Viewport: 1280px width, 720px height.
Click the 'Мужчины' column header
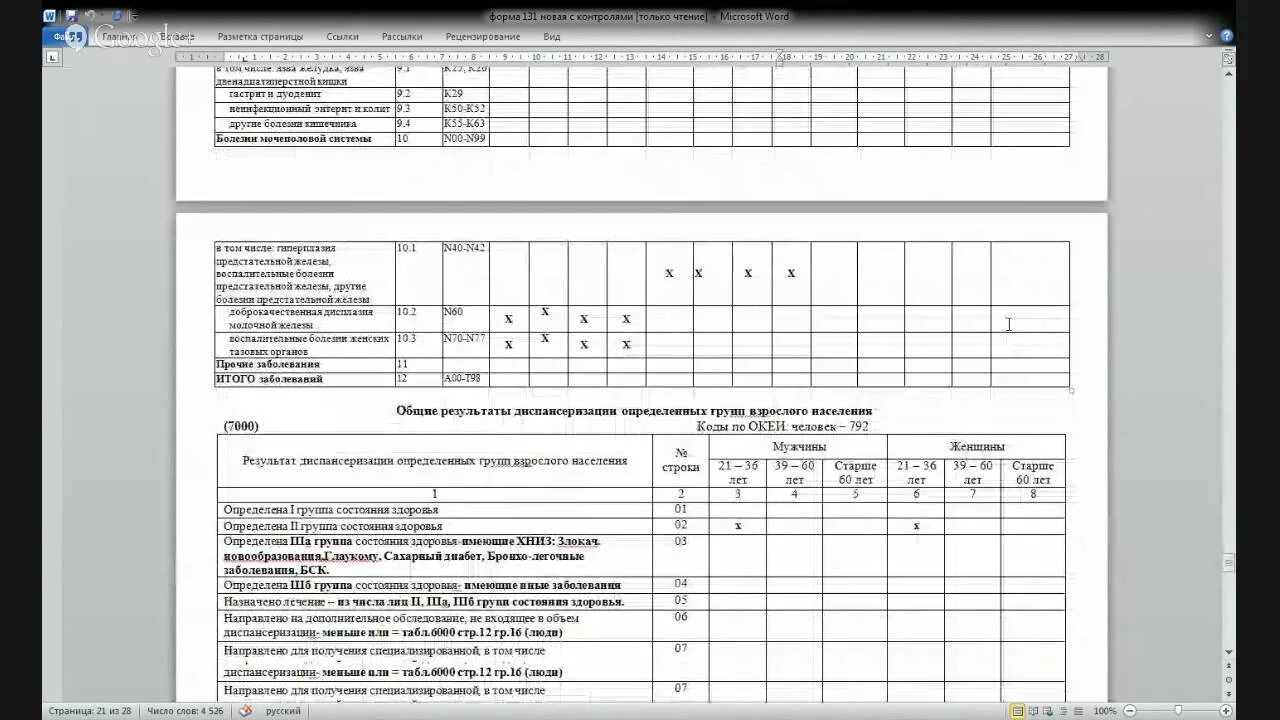pos(799,447)
